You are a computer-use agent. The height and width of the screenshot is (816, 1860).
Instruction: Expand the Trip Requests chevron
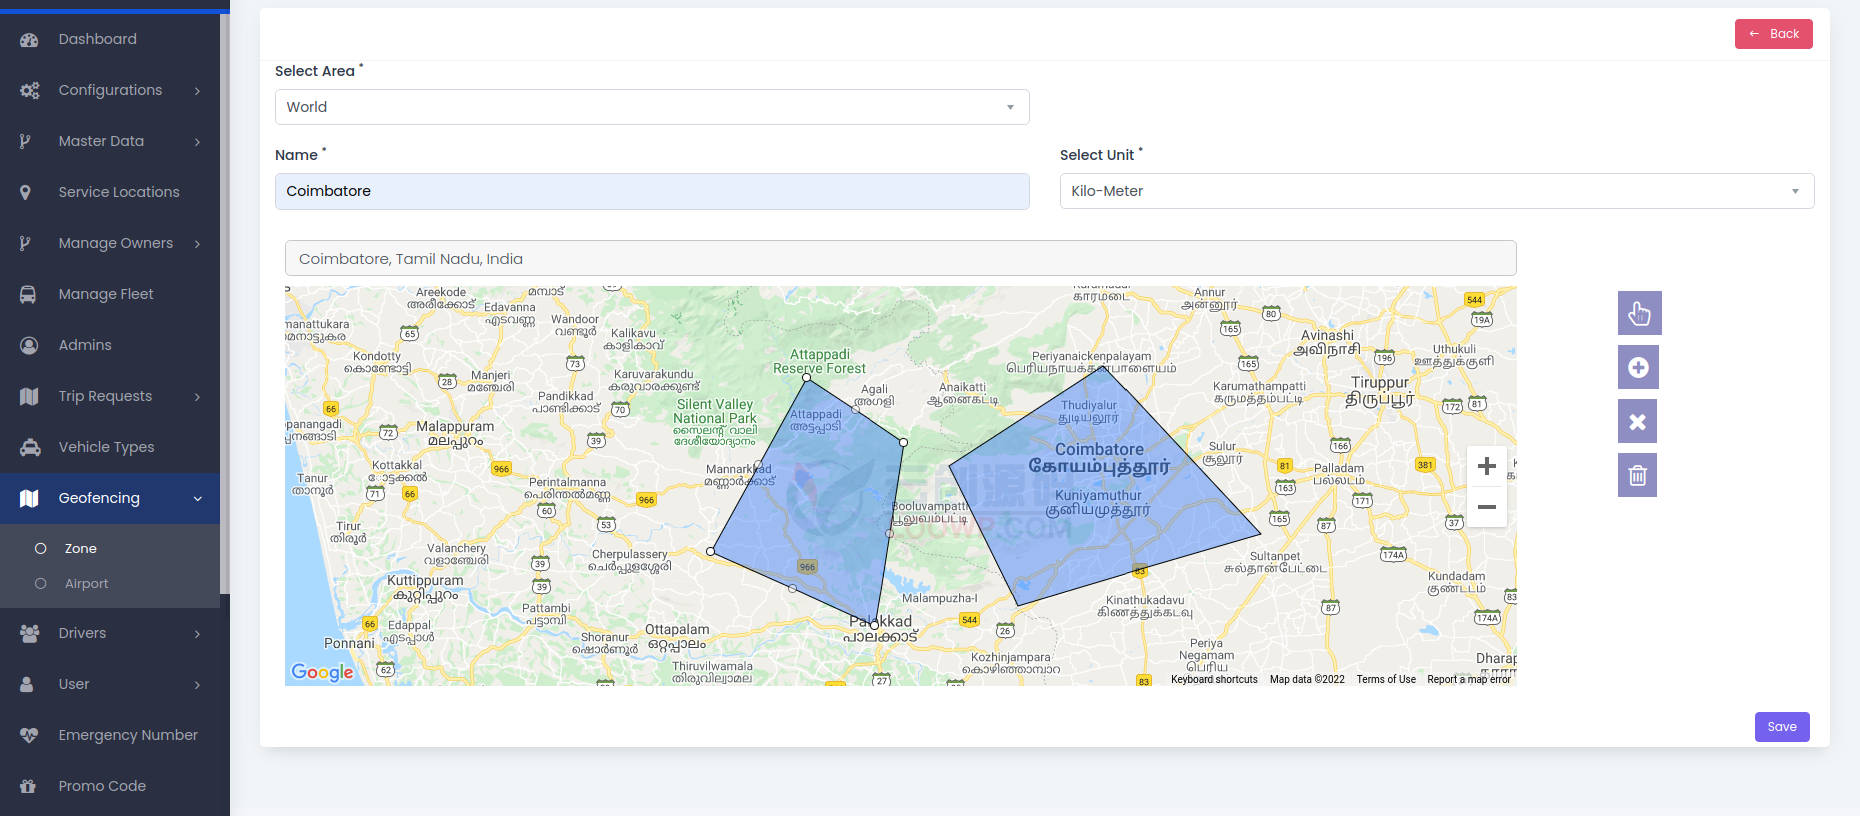[x=197, y=397]
